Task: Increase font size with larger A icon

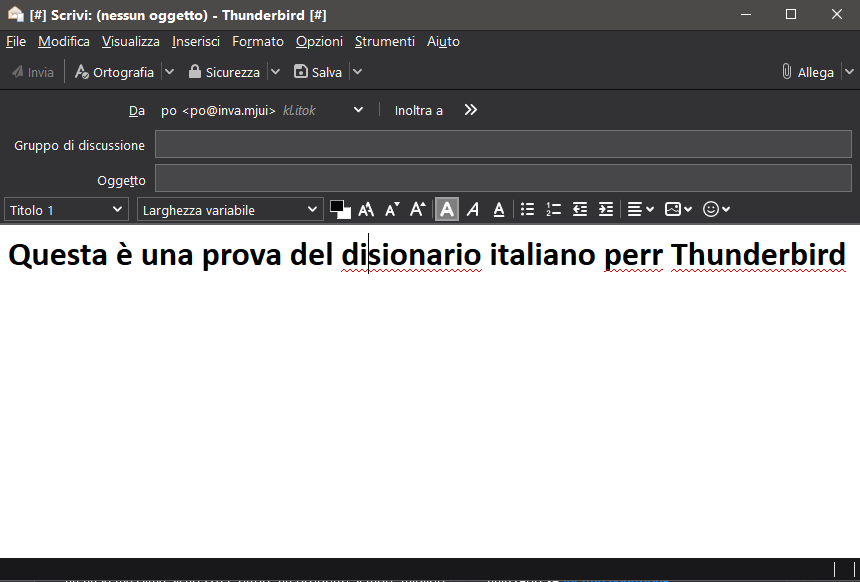Action: [x=417, y=210]
